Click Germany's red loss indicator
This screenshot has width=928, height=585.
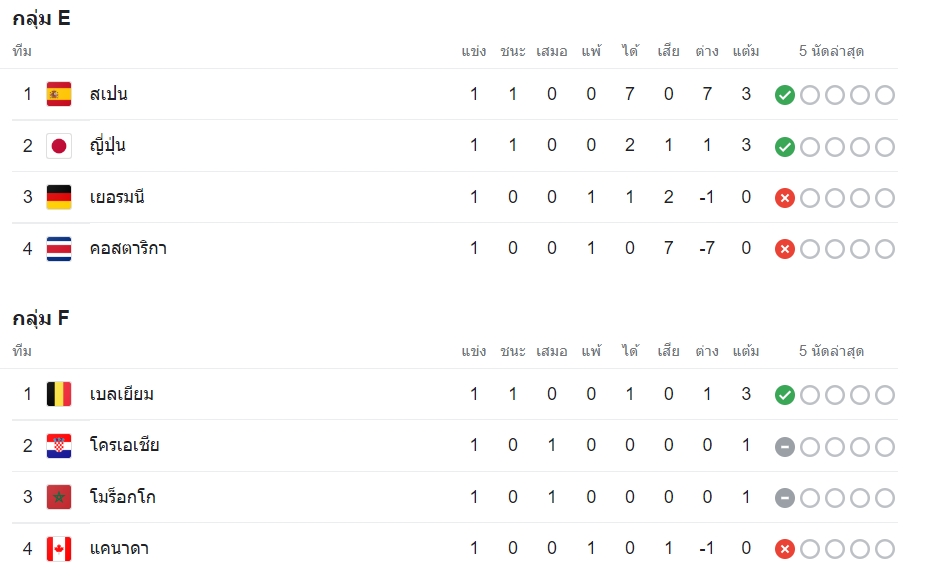point(785,198)
